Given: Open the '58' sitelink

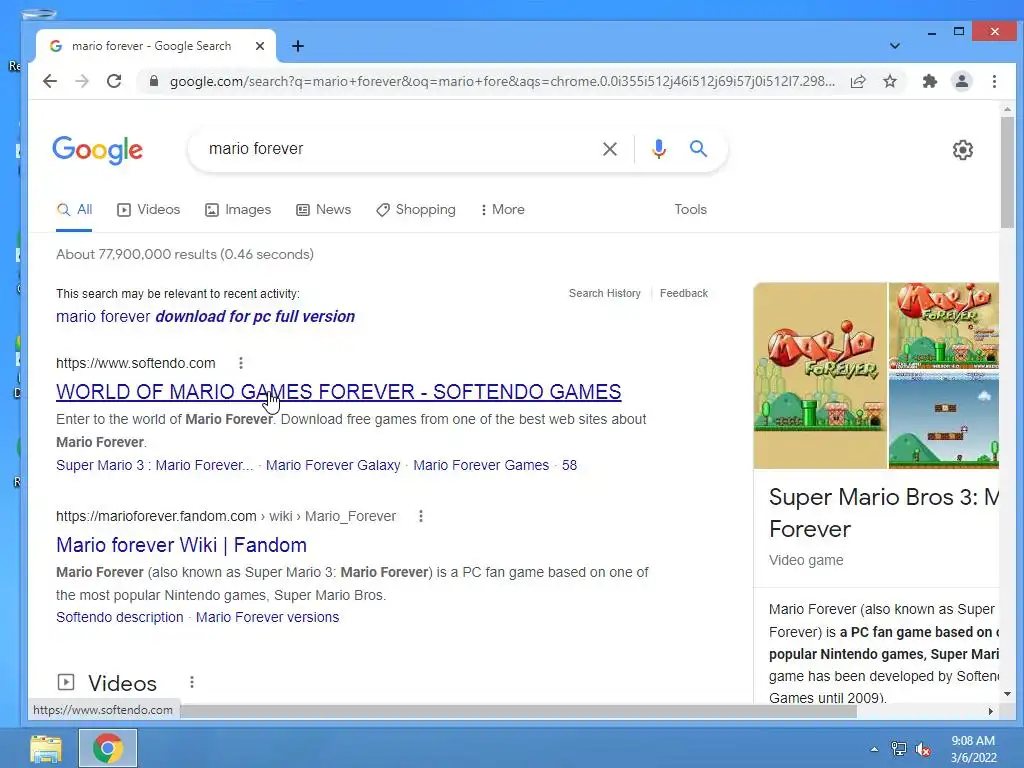Looking at the screenshot, I should 569,465.
